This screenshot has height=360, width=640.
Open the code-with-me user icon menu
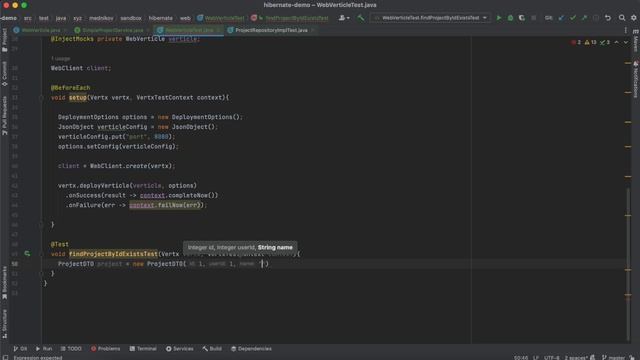[x=344, y=18]
